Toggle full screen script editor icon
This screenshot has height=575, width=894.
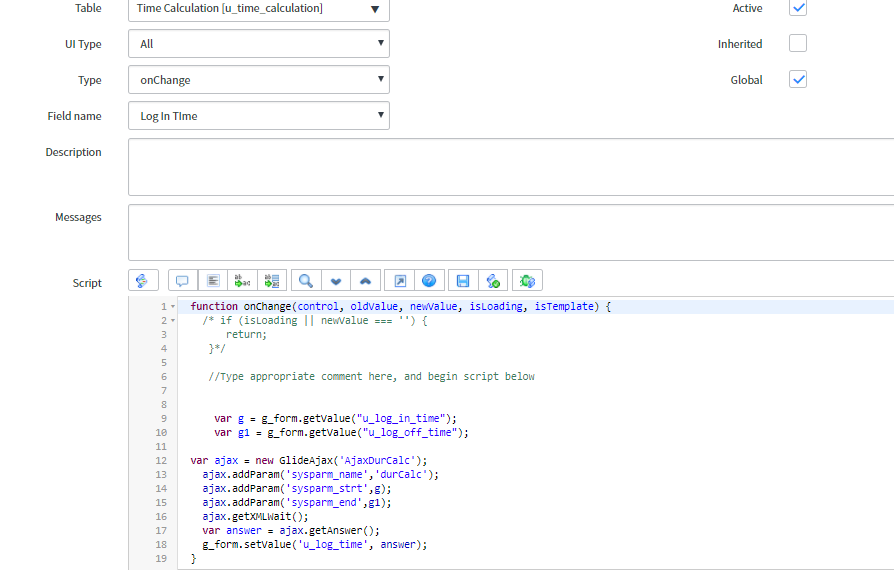point(400,281)
